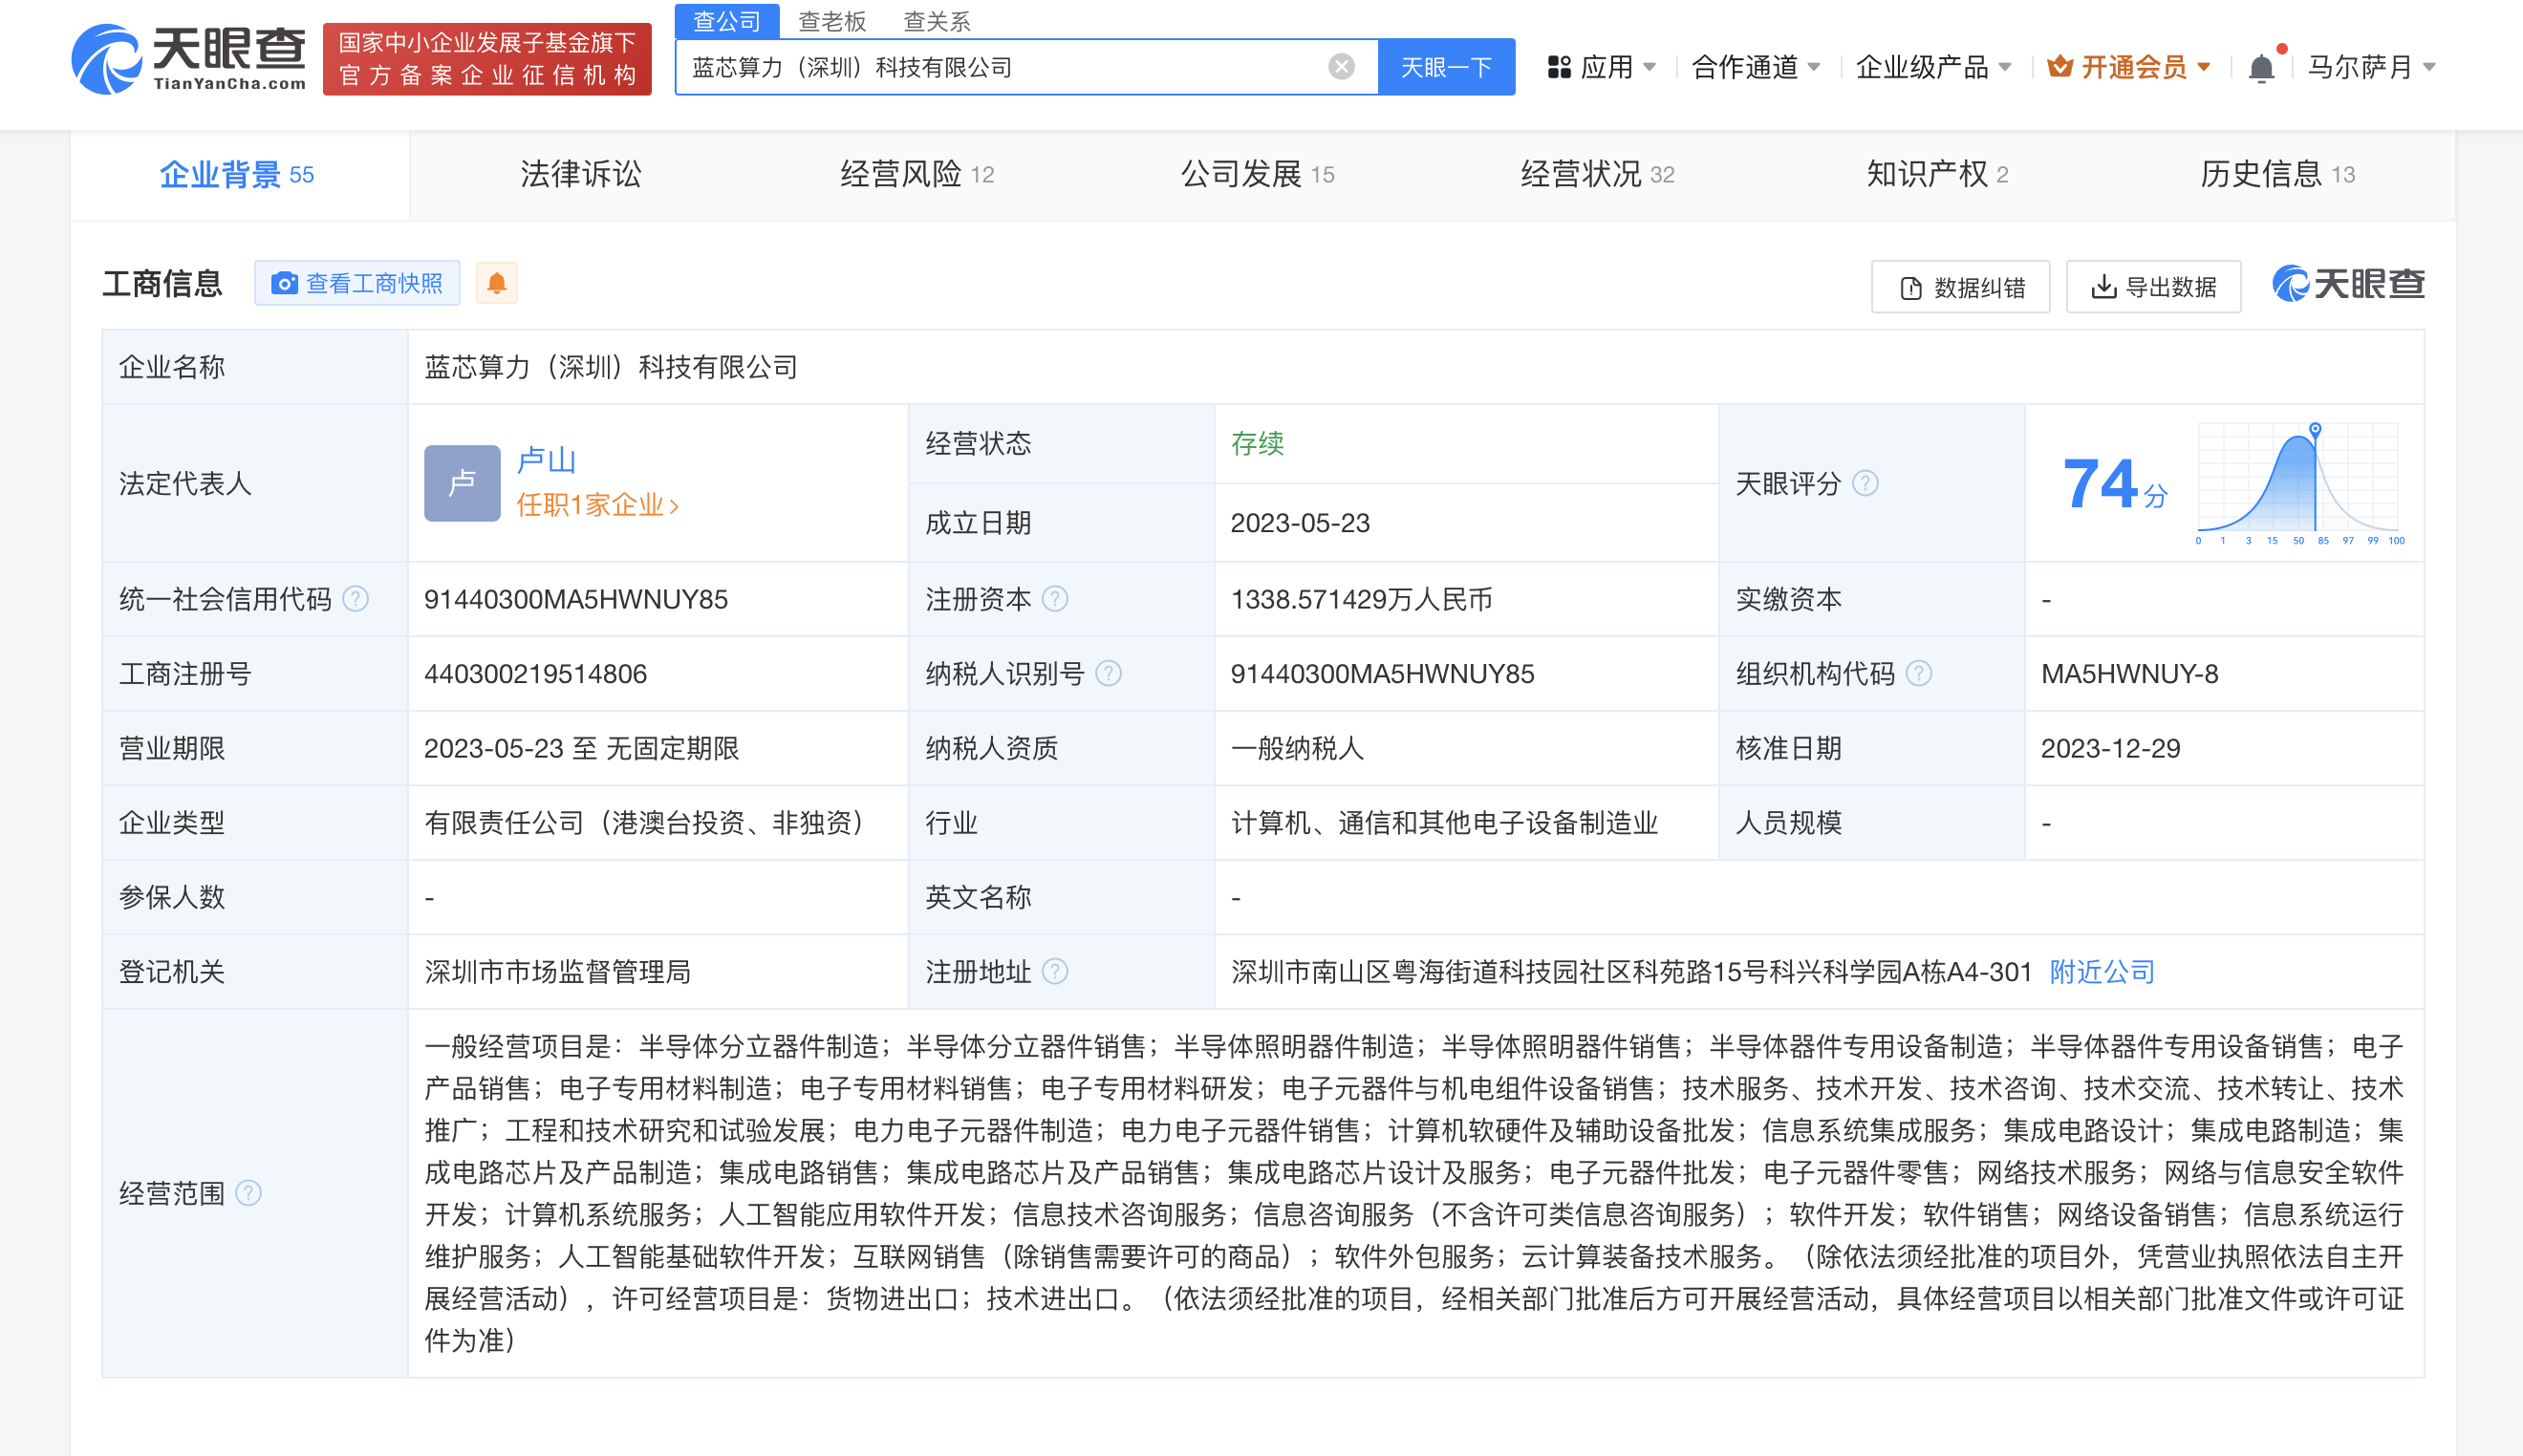This screenshot has width=2523, height=1456.
Task: Click the company name search input field
Action: click(1000, 66)
